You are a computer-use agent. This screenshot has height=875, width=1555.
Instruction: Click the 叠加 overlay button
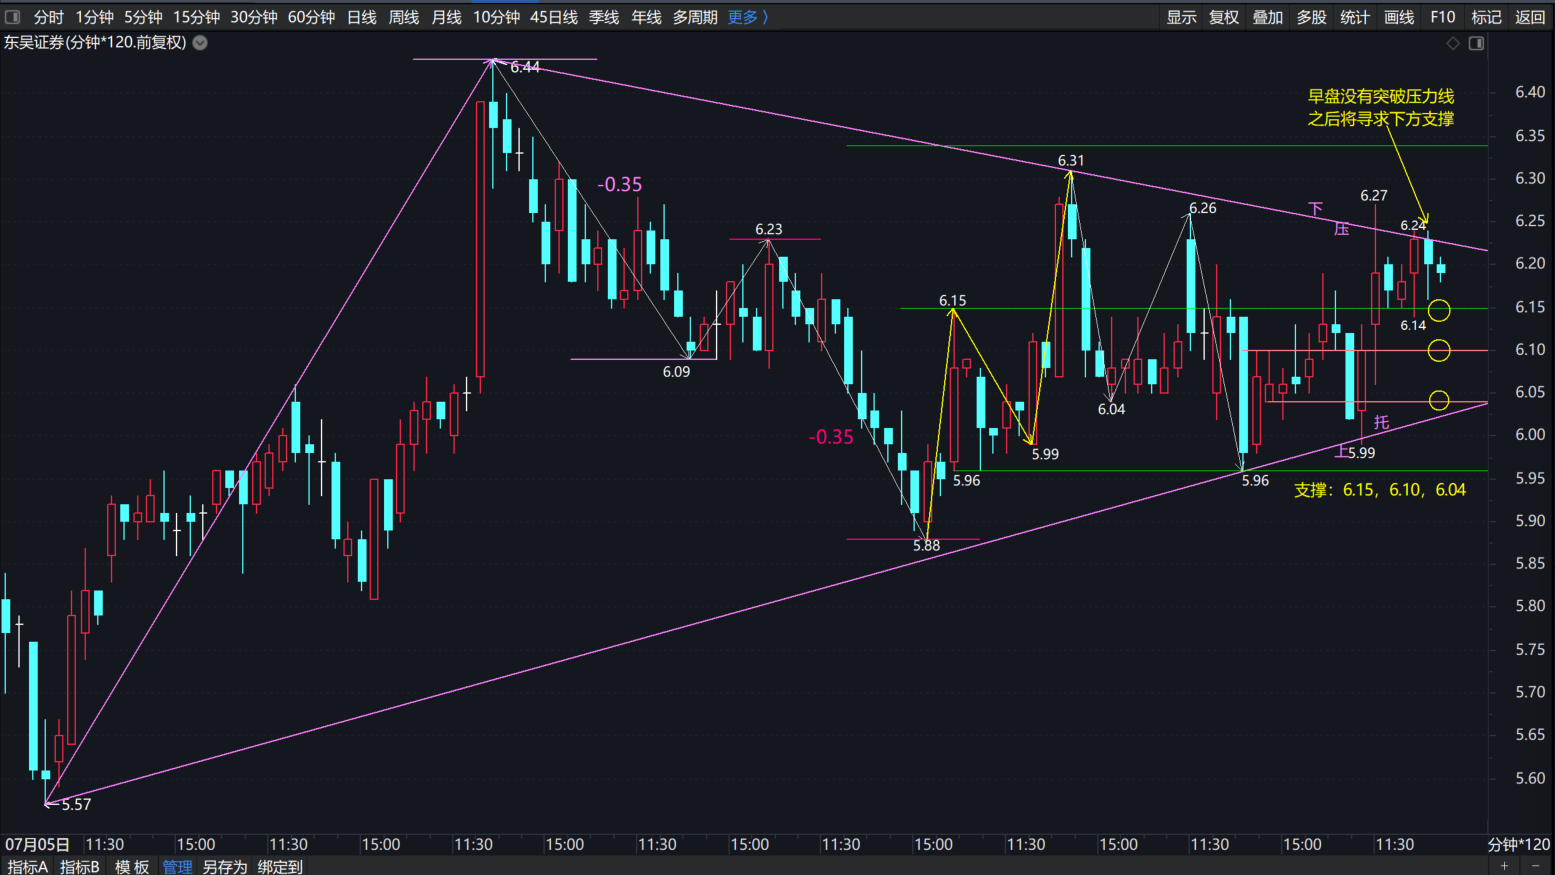tap(1268, 17)
